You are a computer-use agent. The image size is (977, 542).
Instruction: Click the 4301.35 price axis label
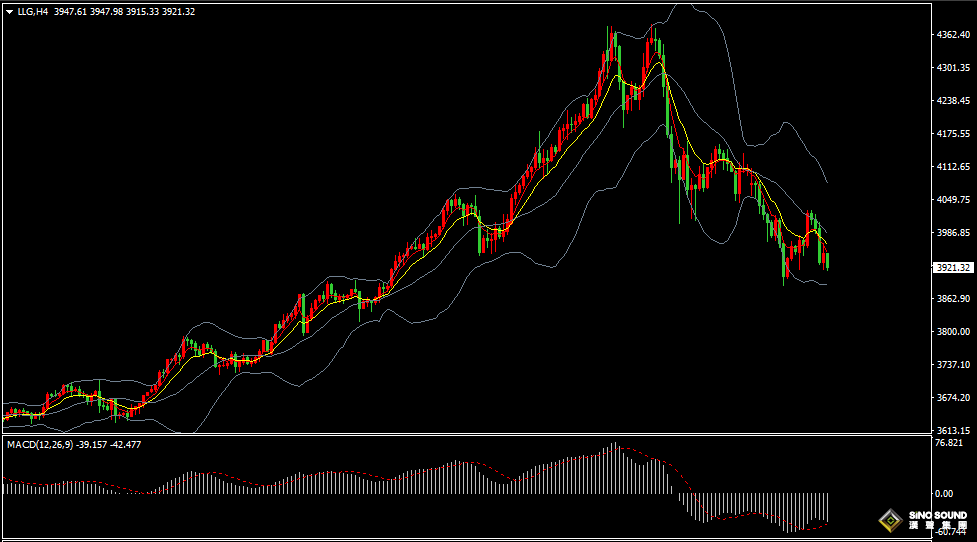click(x=952, y=68)
